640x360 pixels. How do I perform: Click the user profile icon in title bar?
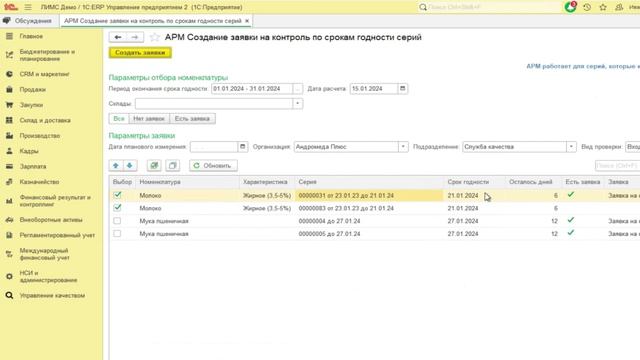(x=619, y=7)
